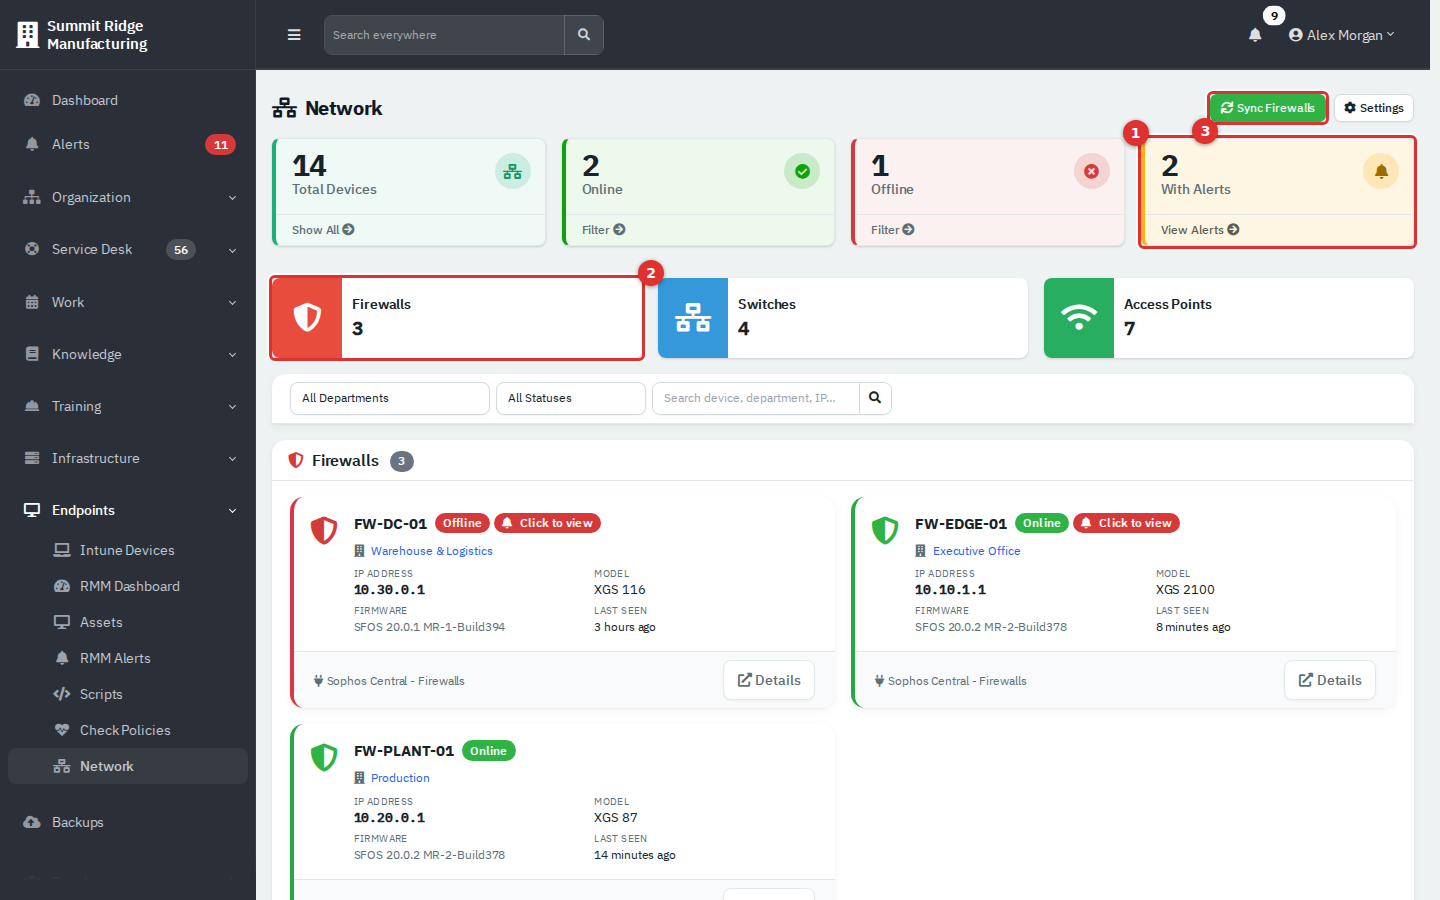Expand the Infrastructure menu

[128, 458]
